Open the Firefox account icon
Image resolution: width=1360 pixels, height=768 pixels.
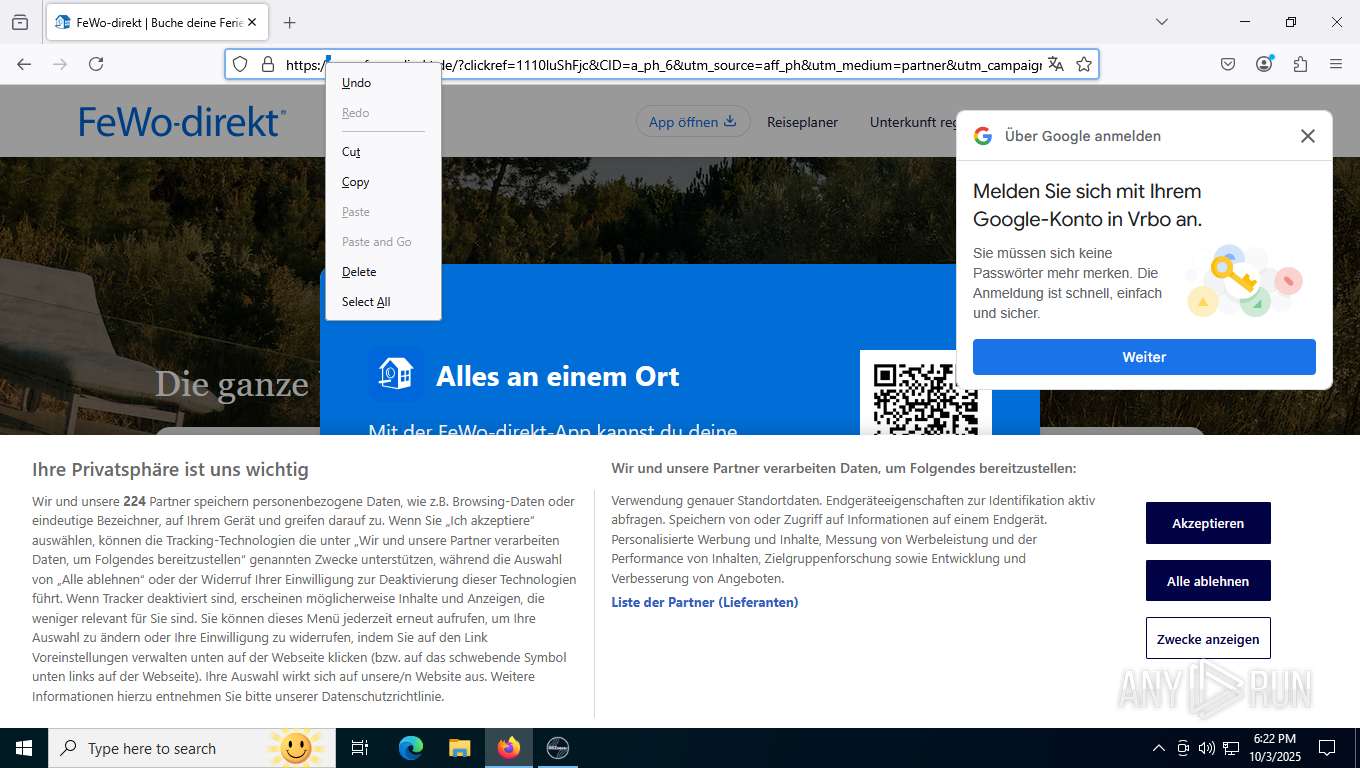[x=1264, y=64]
